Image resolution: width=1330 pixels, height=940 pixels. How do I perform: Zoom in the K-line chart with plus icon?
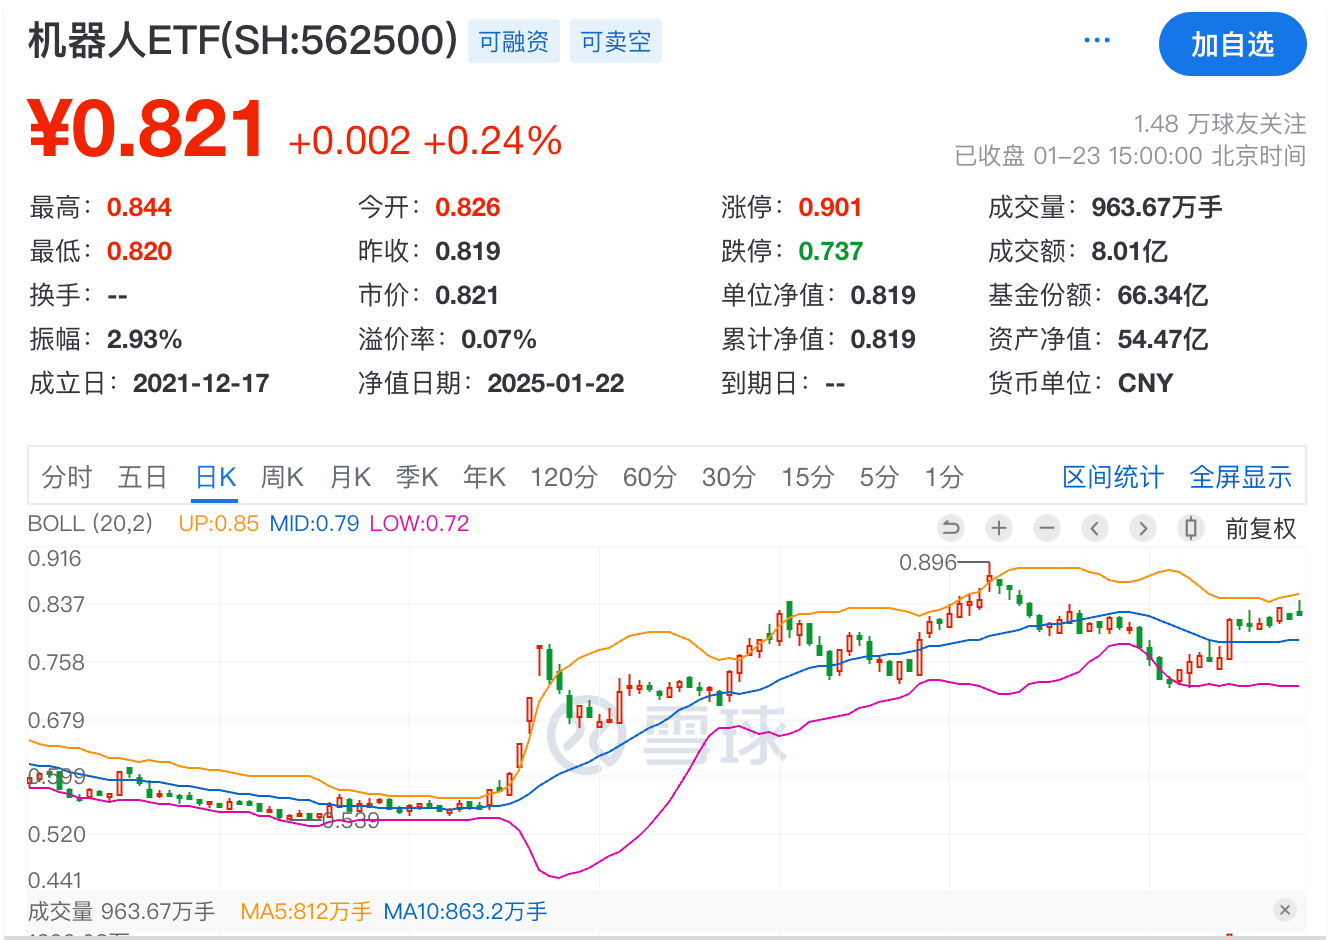999,528
